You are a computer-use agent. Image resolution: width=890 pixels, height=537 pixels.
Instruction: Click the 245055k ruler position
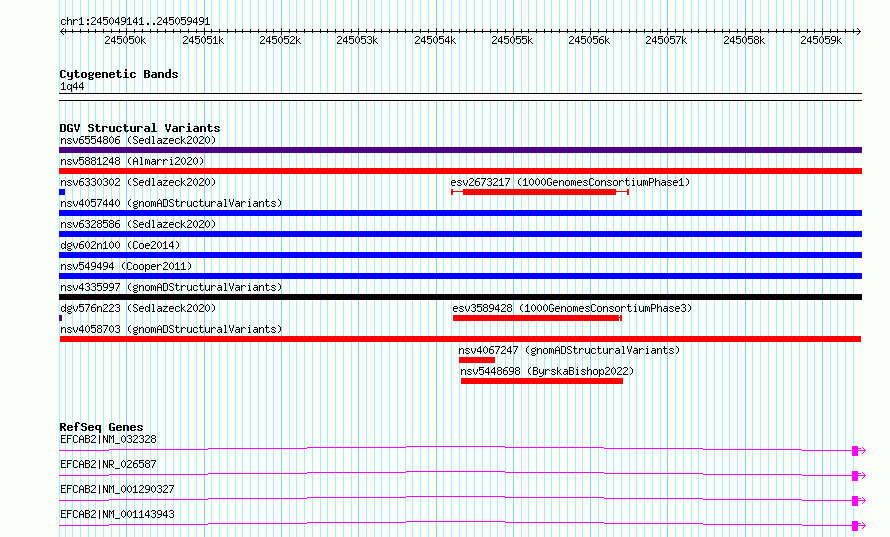[513, 40]
